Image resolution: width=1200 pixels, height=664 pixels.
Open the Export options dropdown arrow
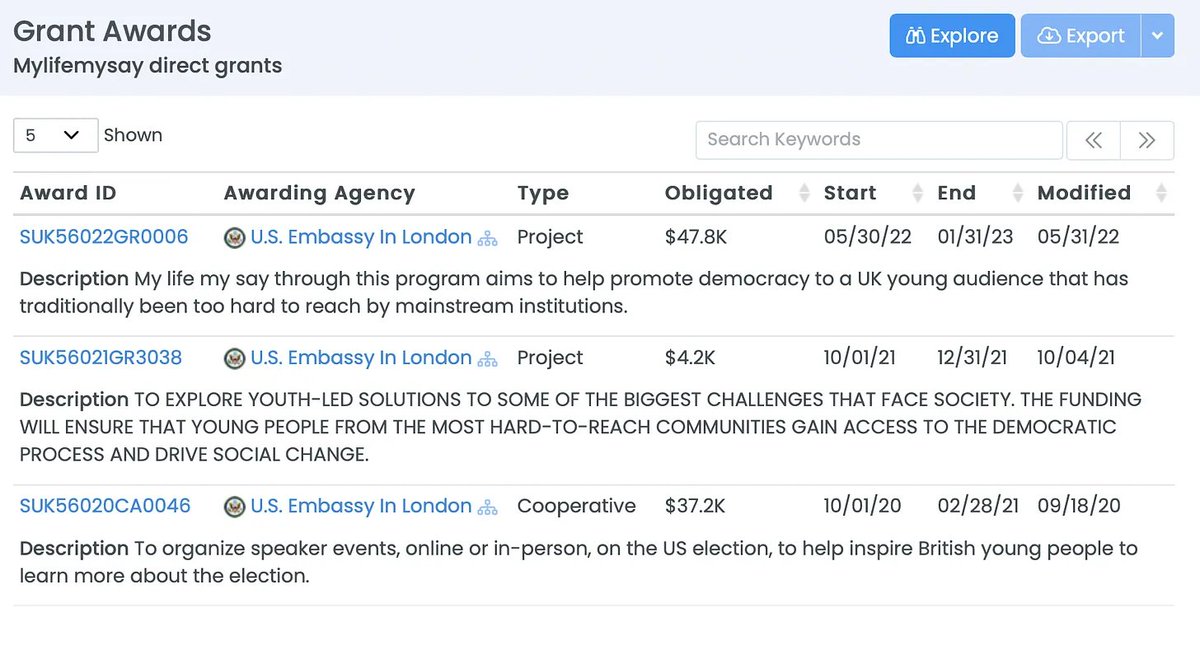pos(1157,36)
